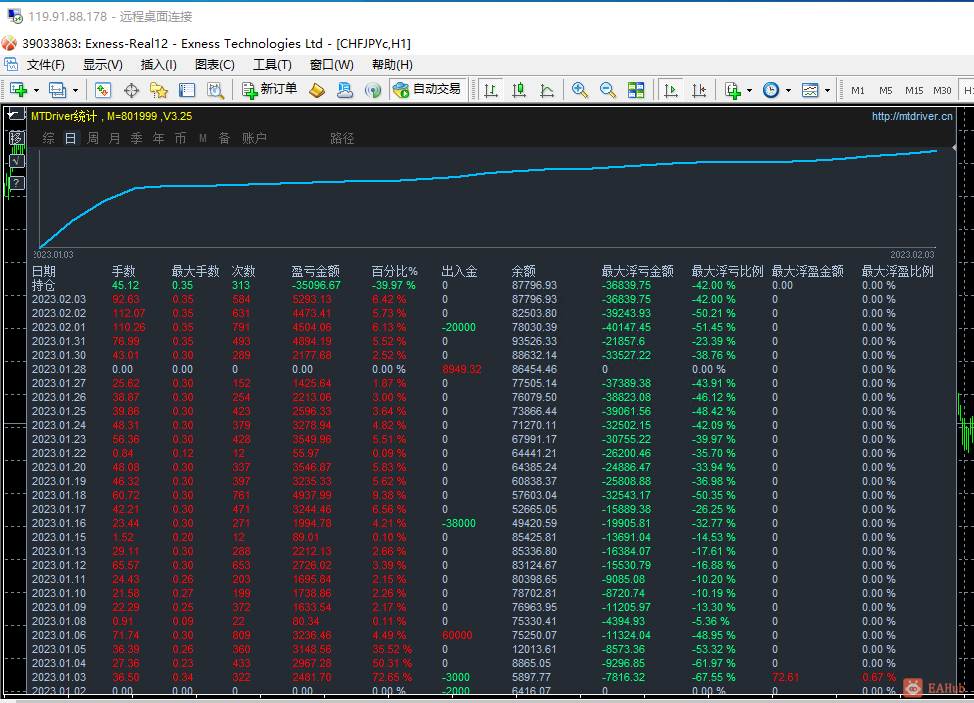Screen dimensions: 974x703
Task: Toggle the 自动交易 auto trading button
Action: [x=425, y=90]
